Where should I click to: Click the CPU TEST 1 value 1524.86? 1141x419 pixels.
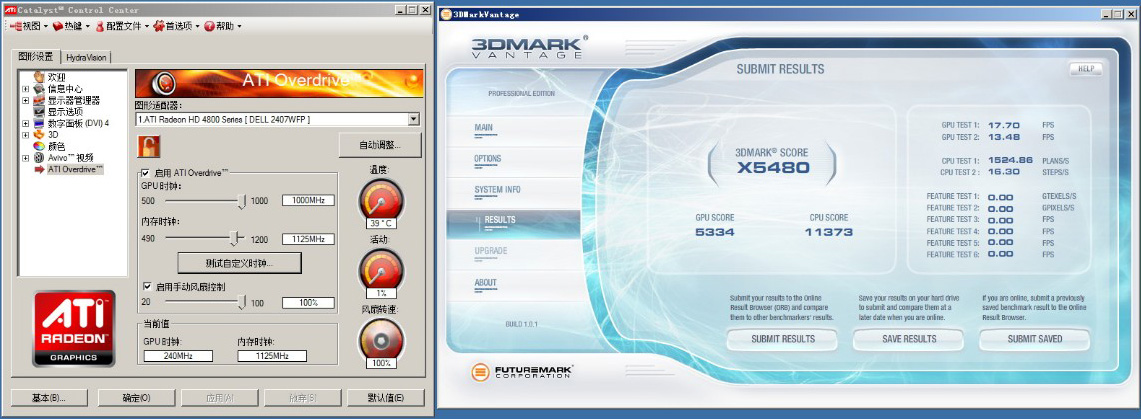(x=1011, y=160)
